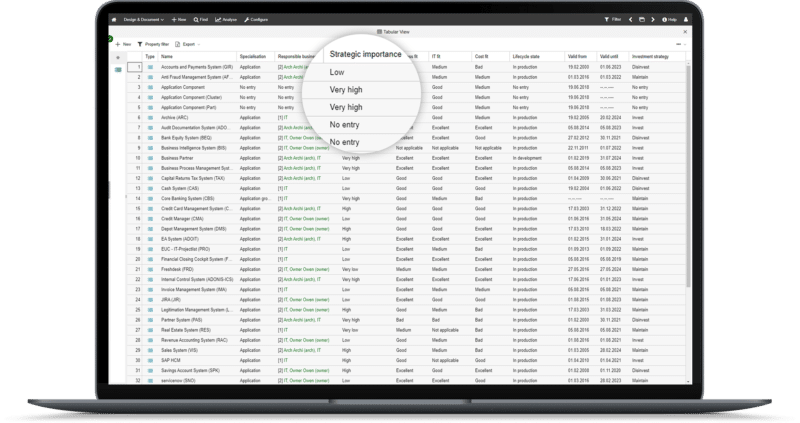Open the user profile icon
Screen dimensions: 800x423
pyautogui.click(x=686, y=19)
